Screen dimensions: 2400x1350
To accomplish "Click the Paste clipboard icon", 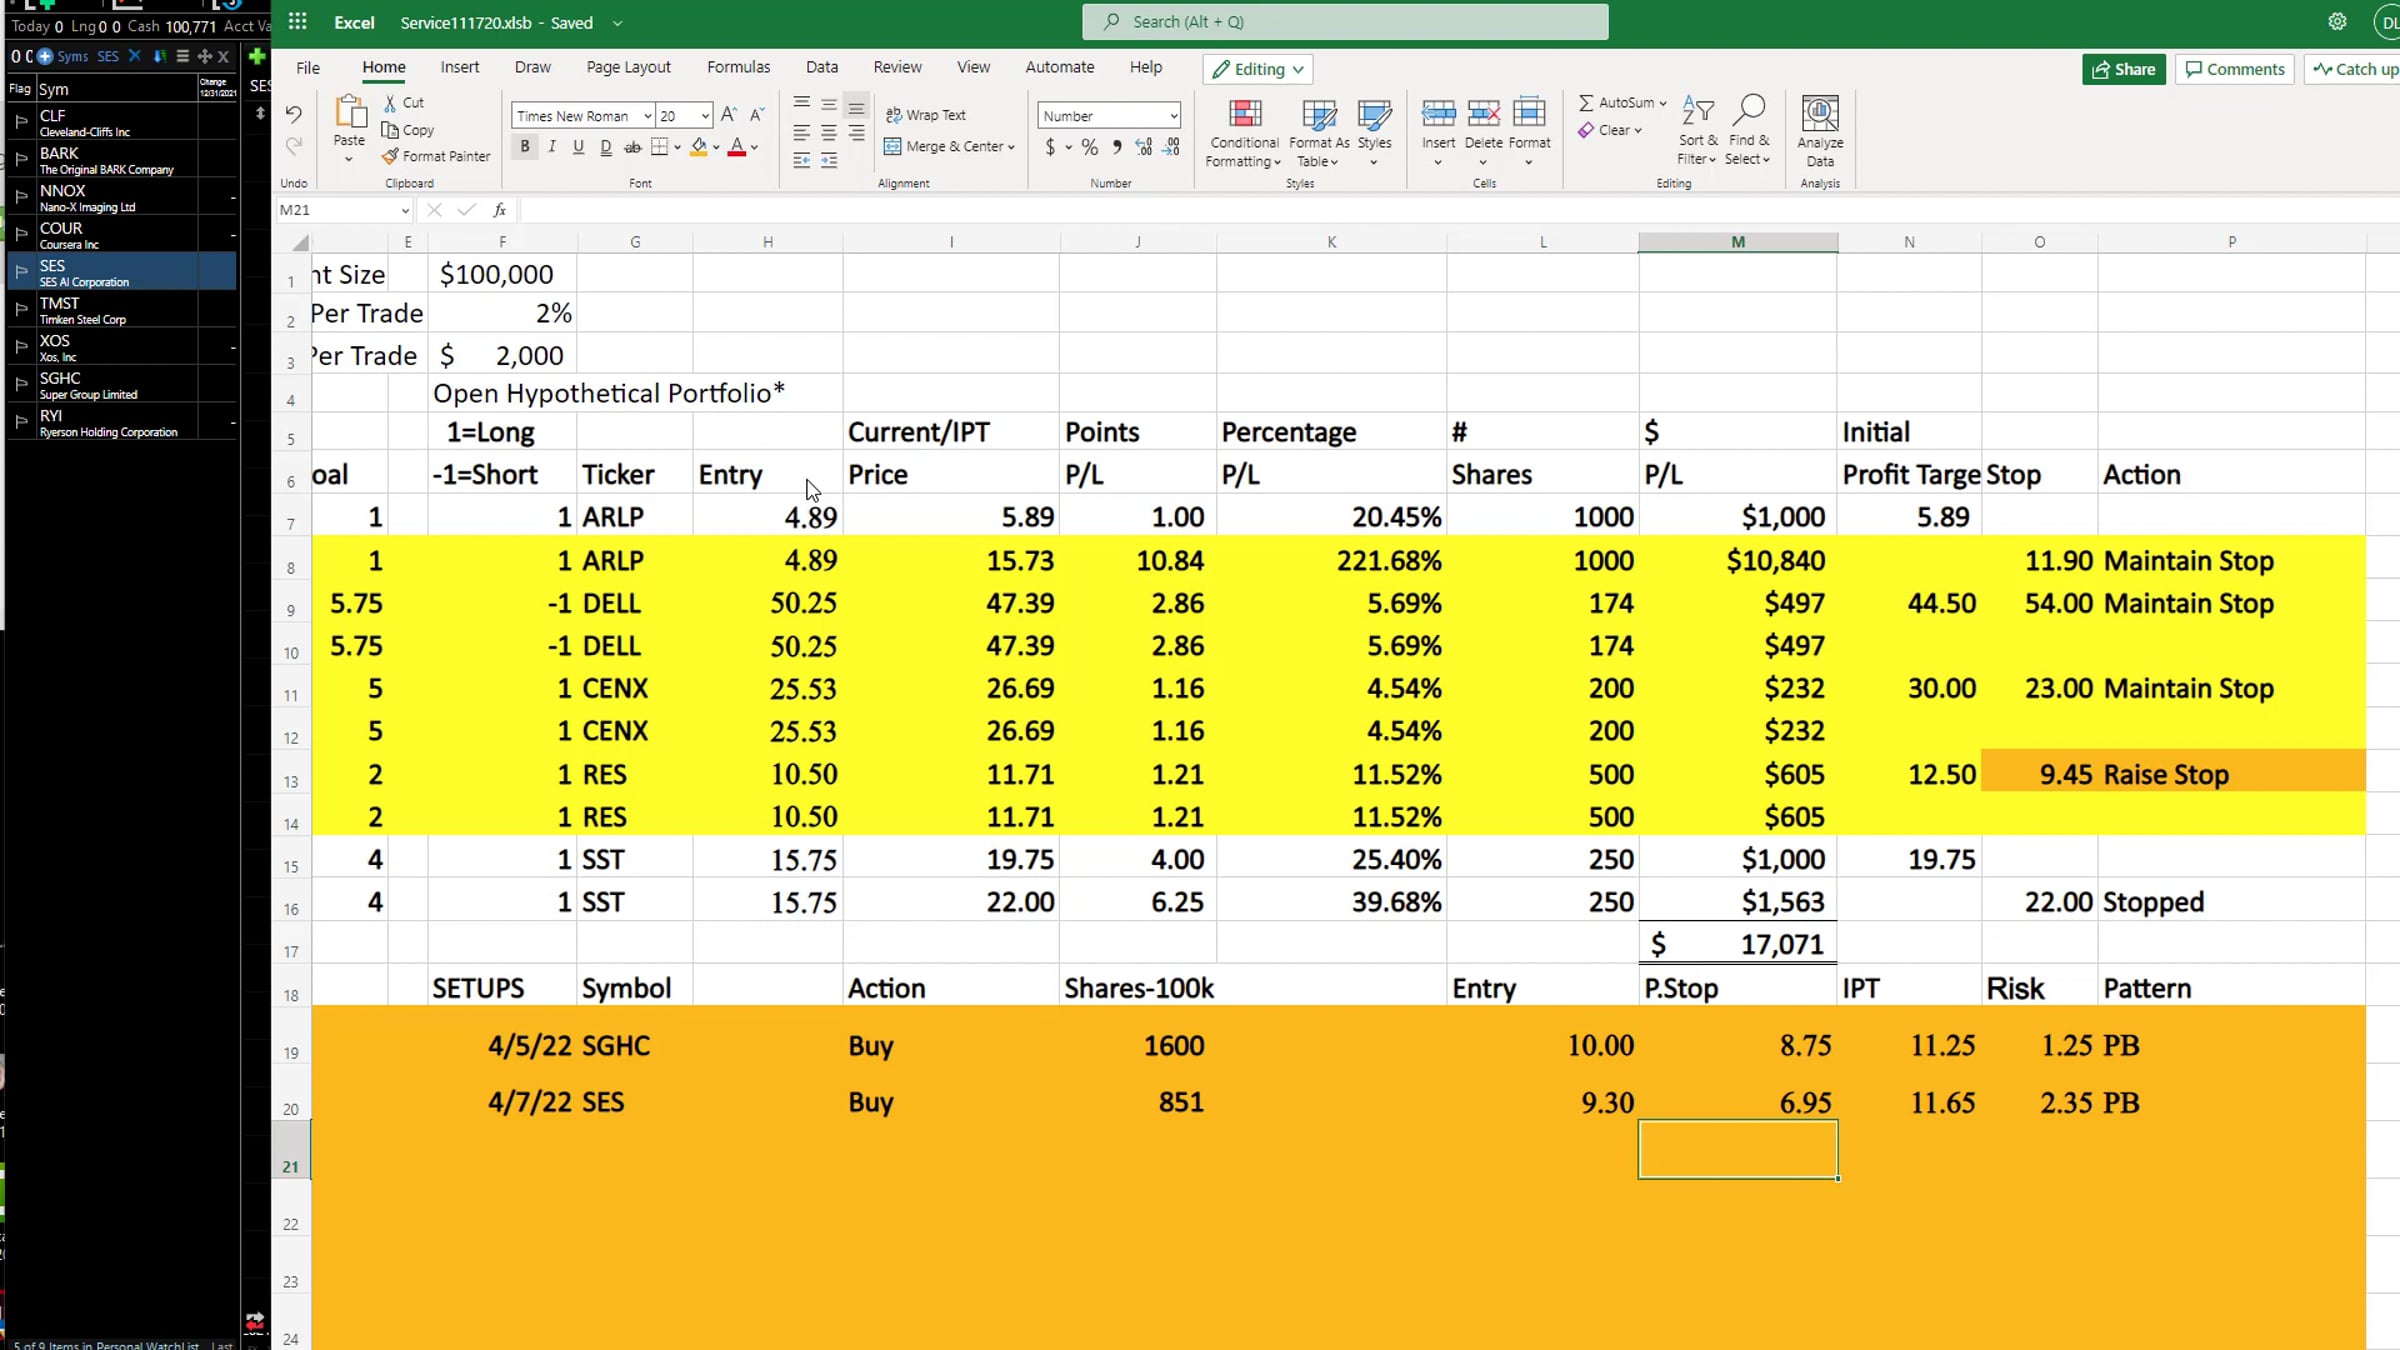I will (x=349, y=113).
